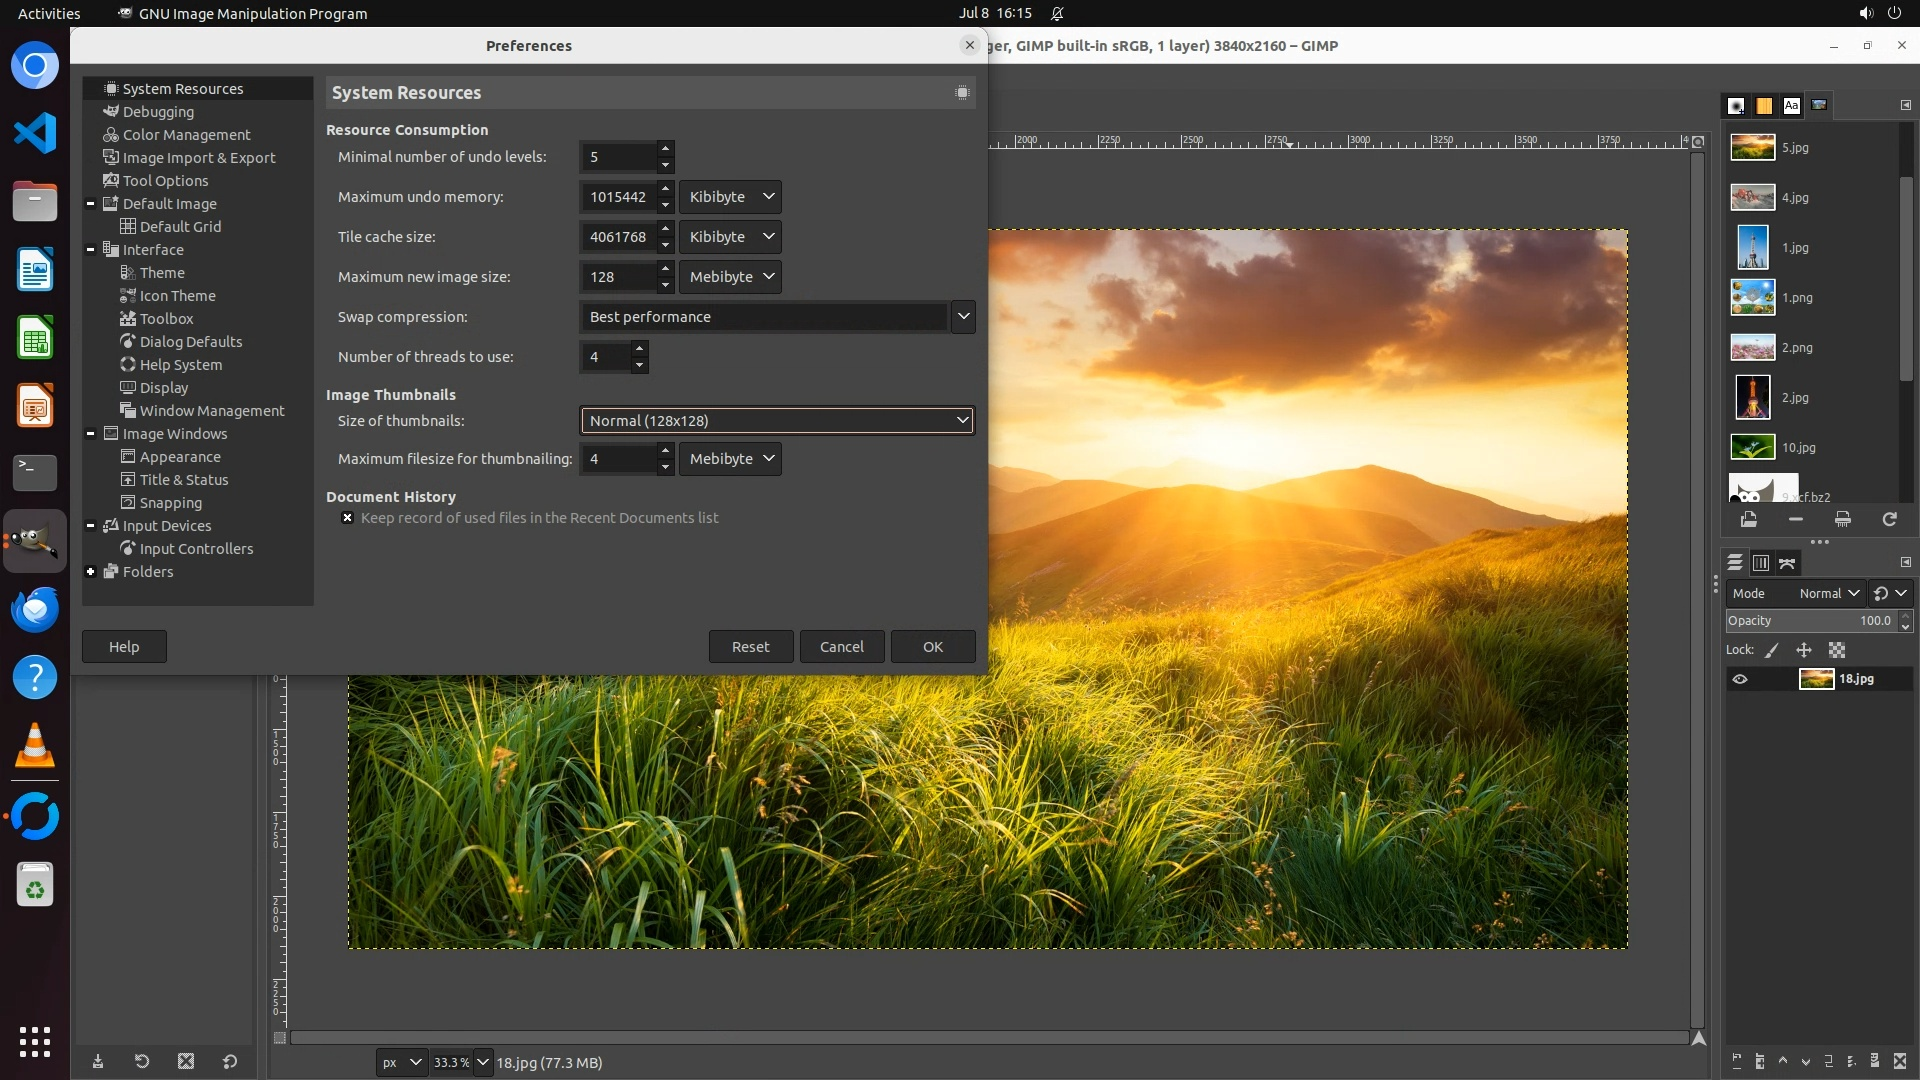Open the Brushes tab in the dock

[1736, 105]
